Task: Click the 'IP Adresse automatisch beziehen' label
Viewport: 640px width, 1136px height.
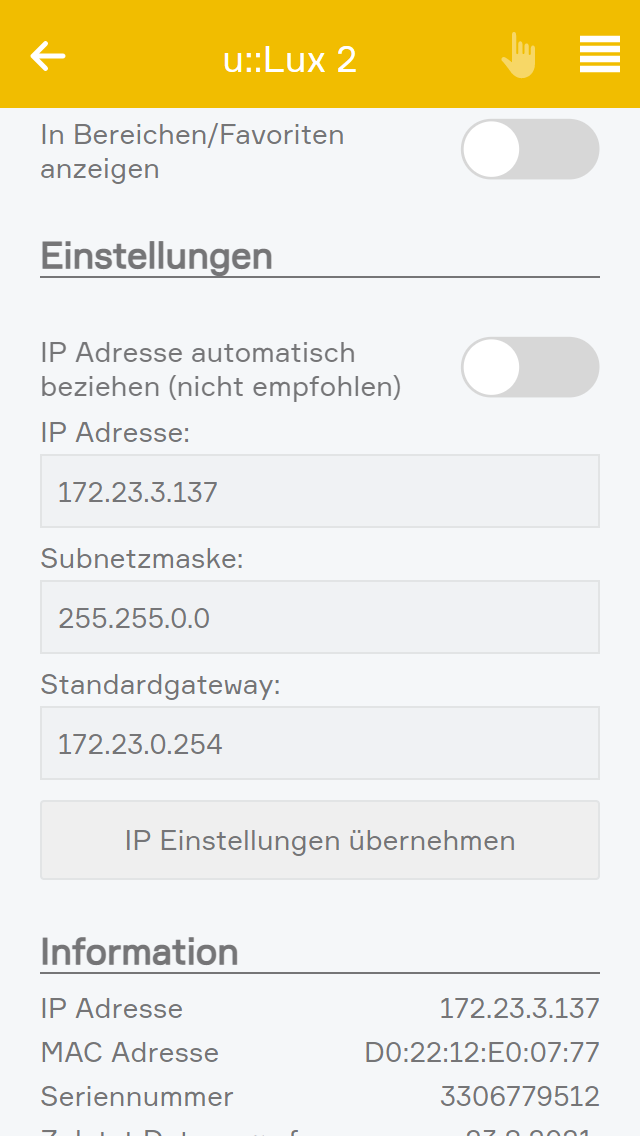Action: pos(220,369)
